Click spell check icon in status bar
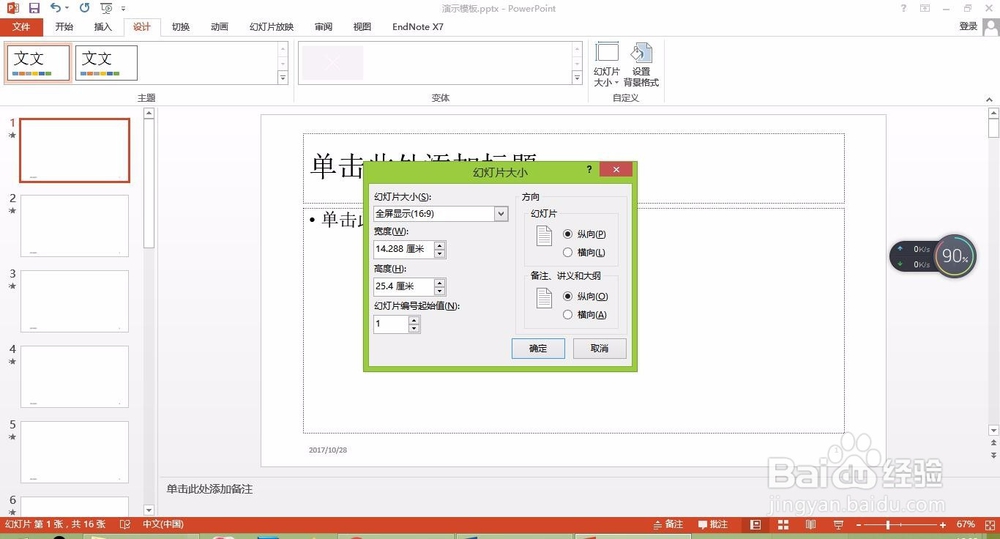Viewport: 1000px width, 539px height. point(125,524)
